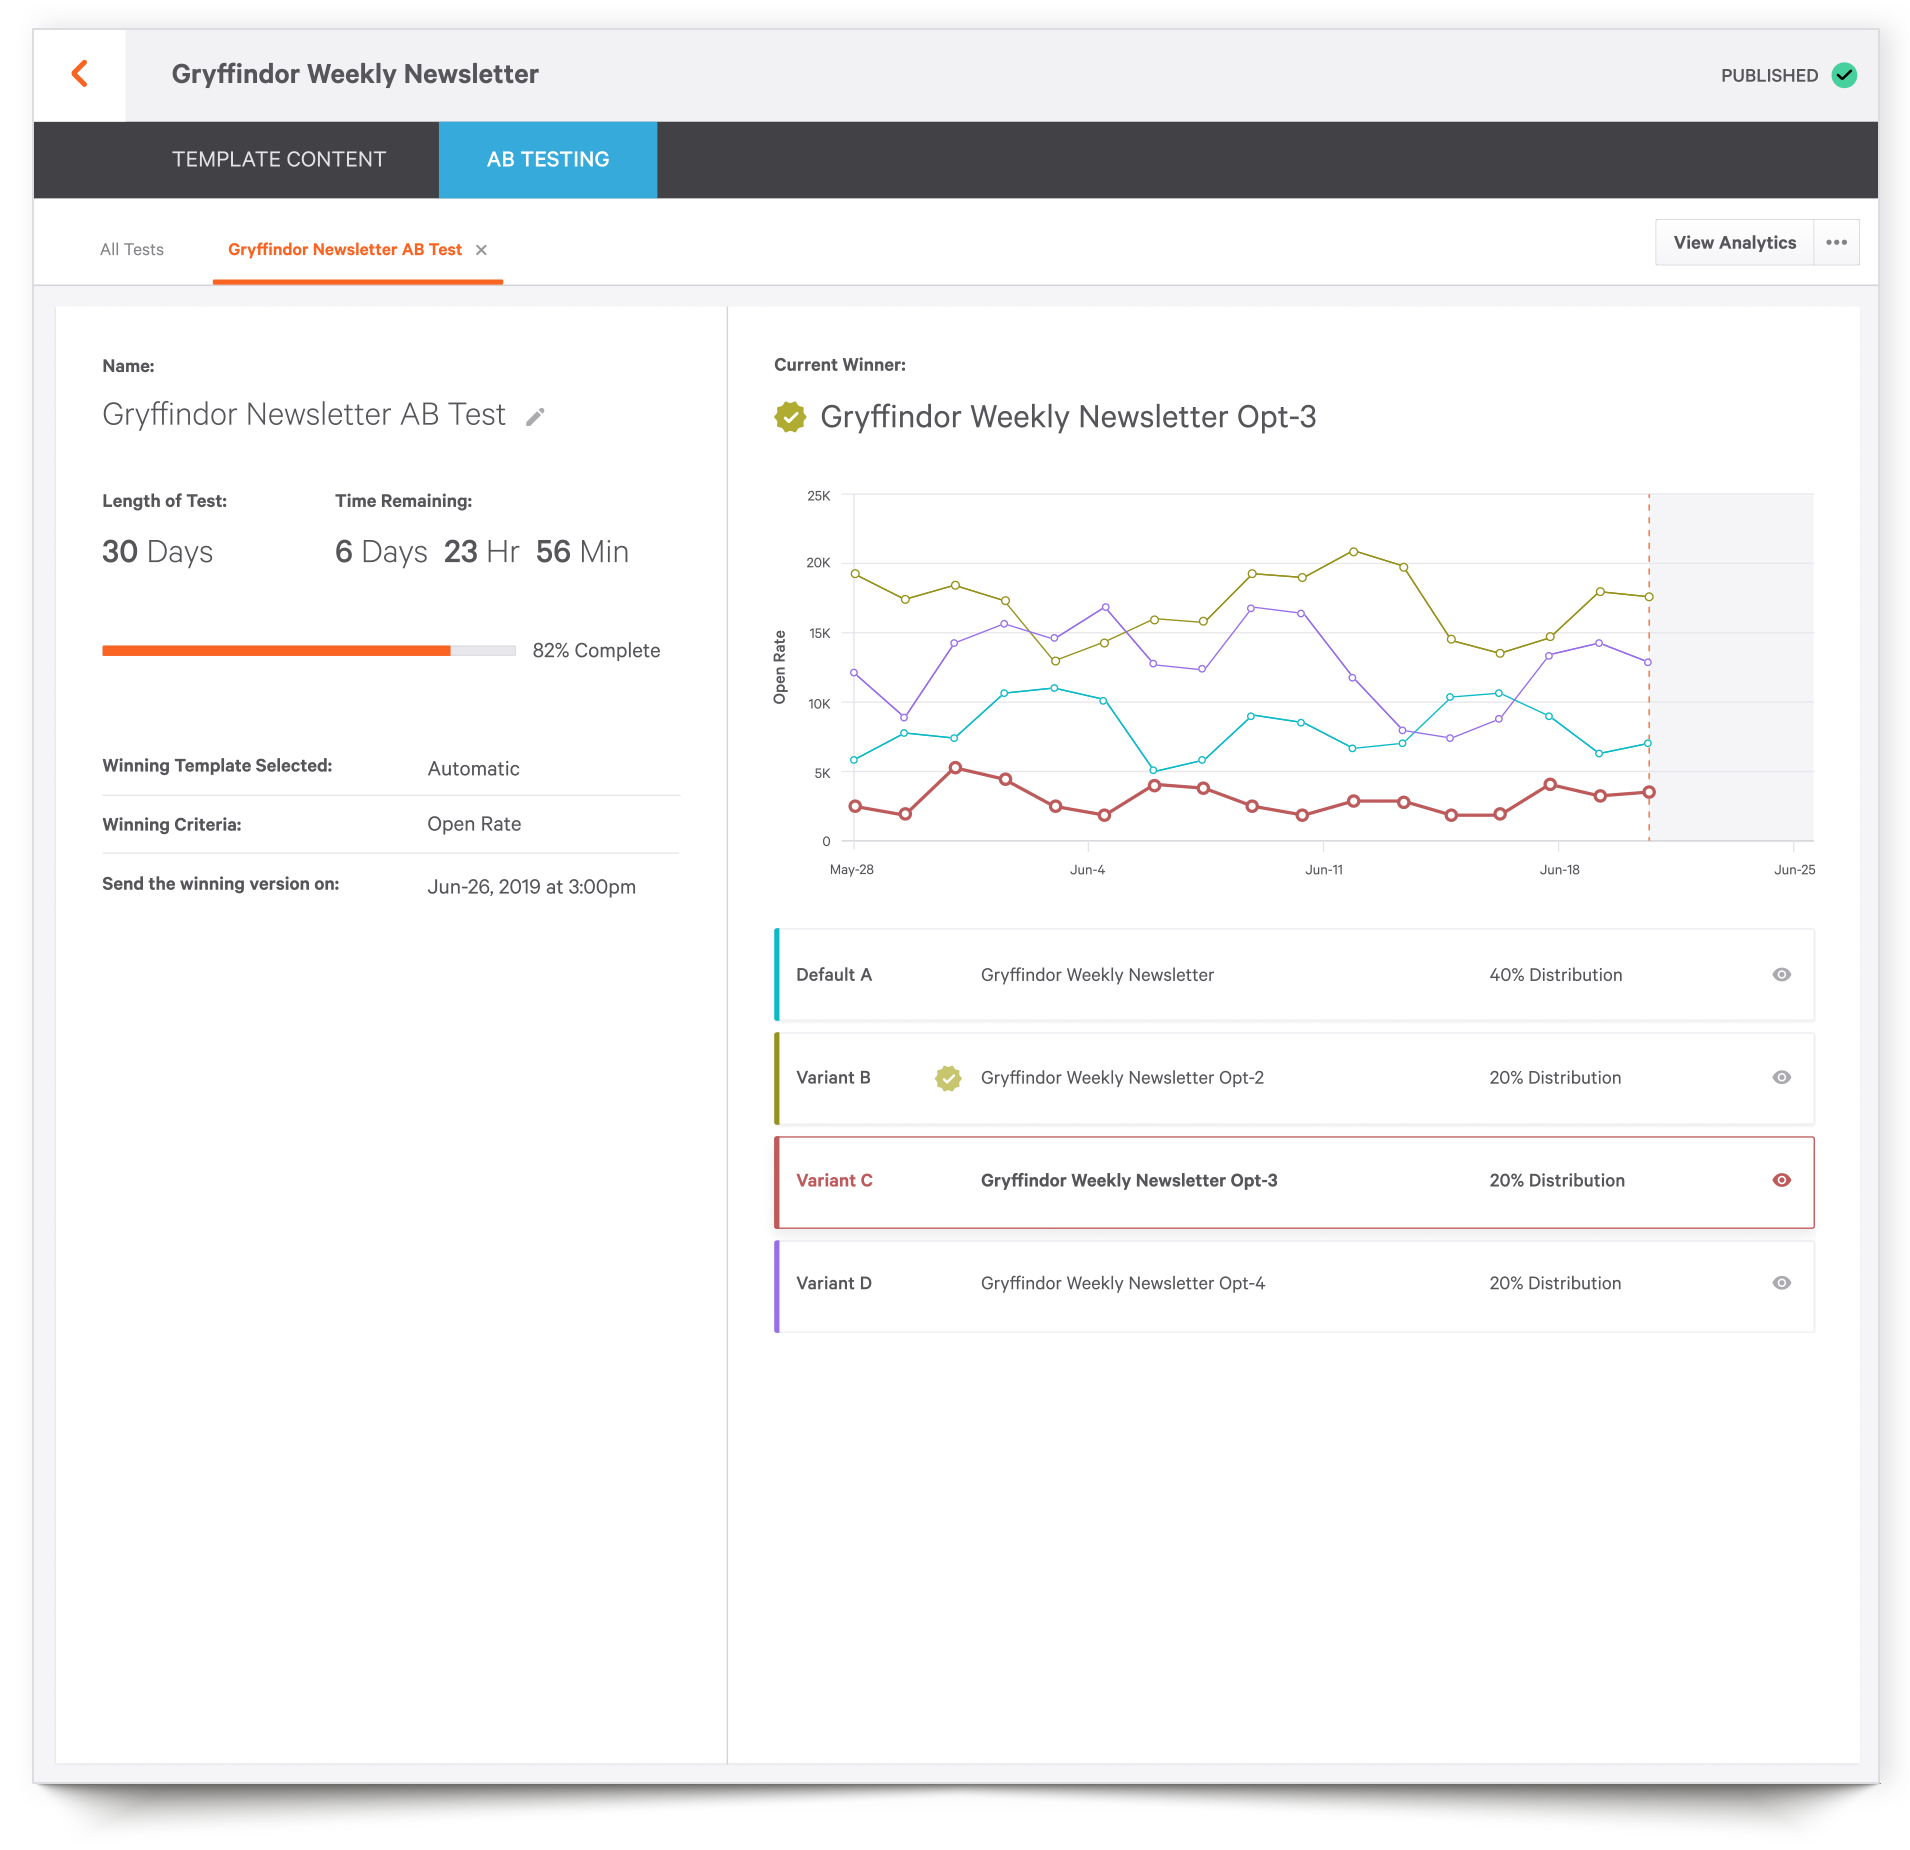Select Gryffindor Newsletter AB Test tab
This screenshot has height=1850, width=1910.
345,250
